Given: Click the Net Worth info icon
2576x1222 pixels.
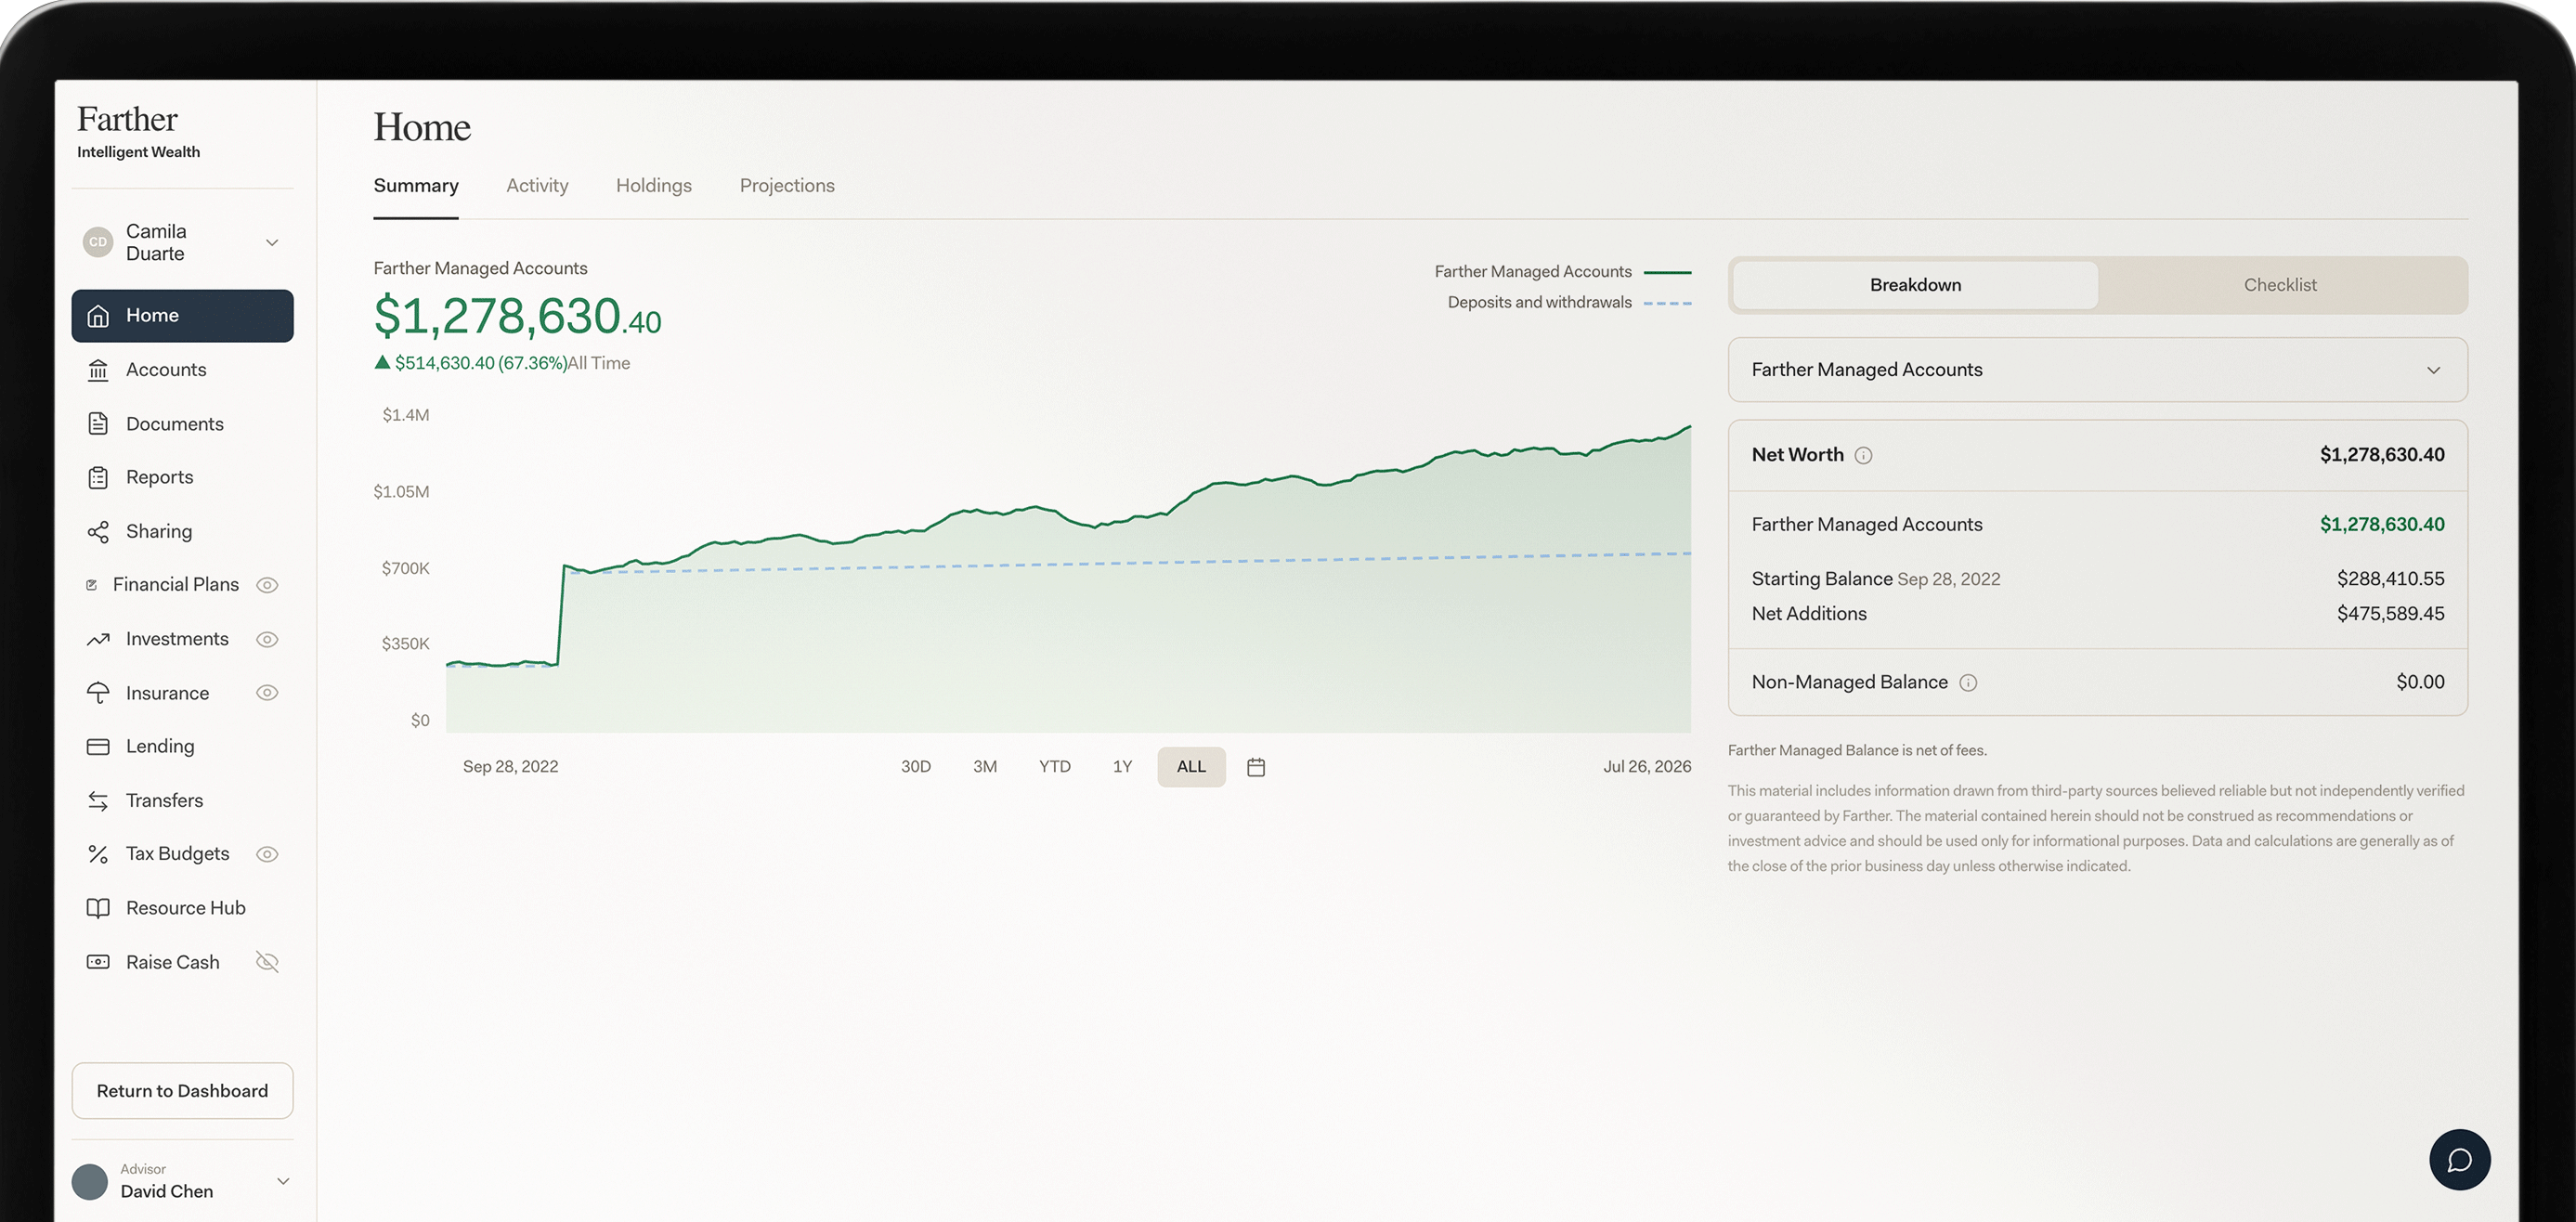Looking at the screenshot, I should (x=1863, y=456).
